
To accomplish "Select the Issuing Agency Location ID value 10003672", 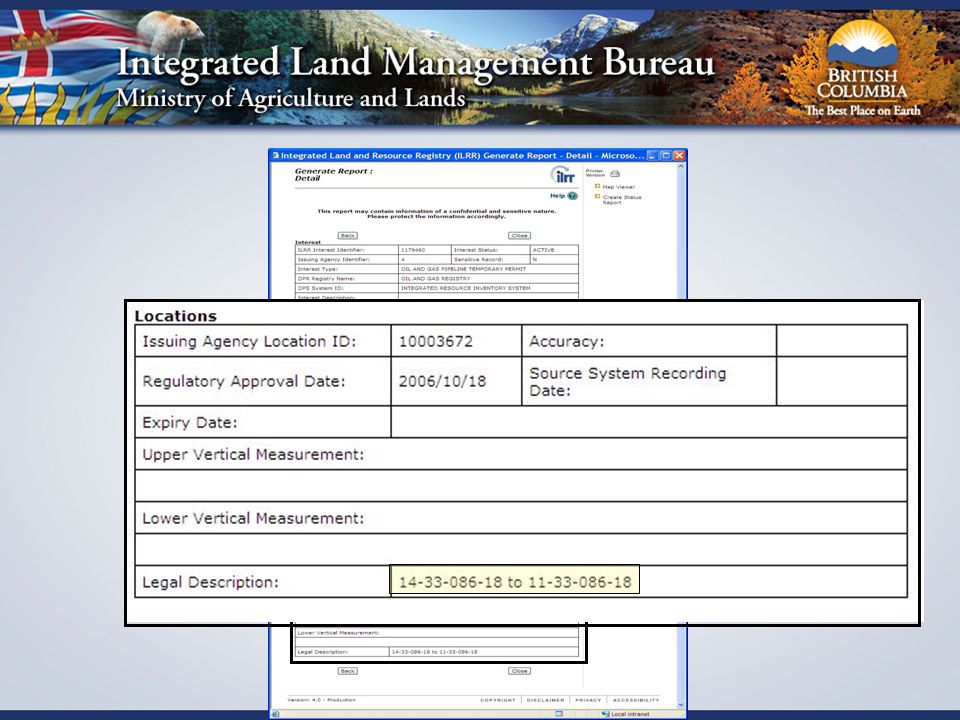I will click(x=436, y=342).
